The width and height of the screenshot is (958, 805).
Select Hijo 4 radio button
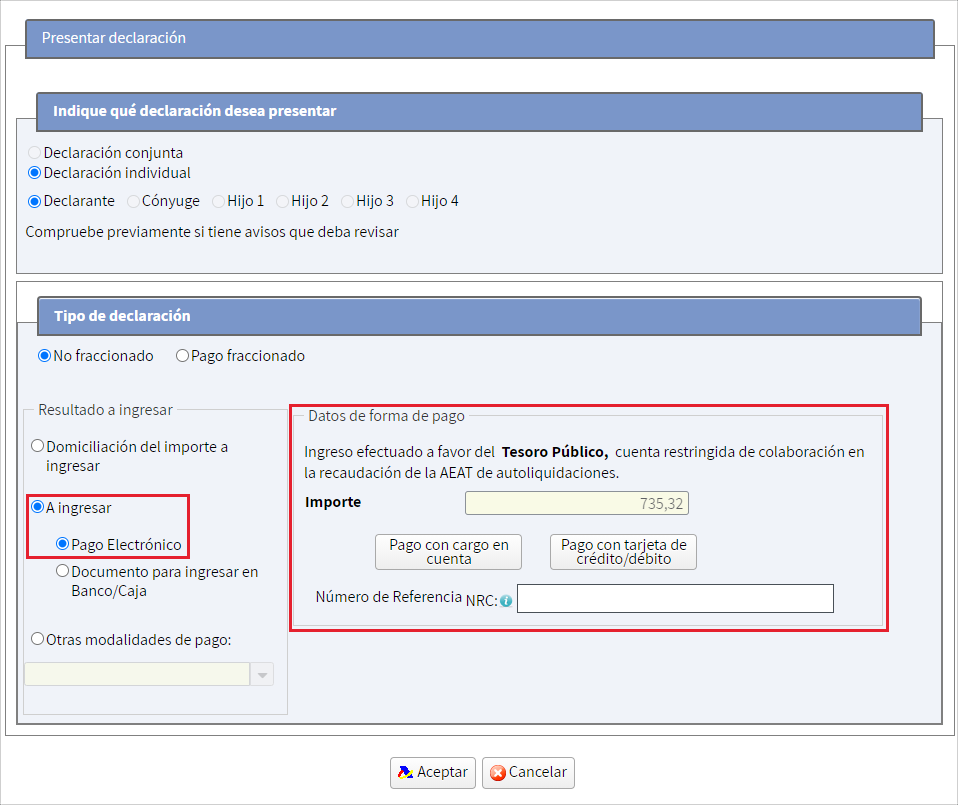tap(412, 201)
